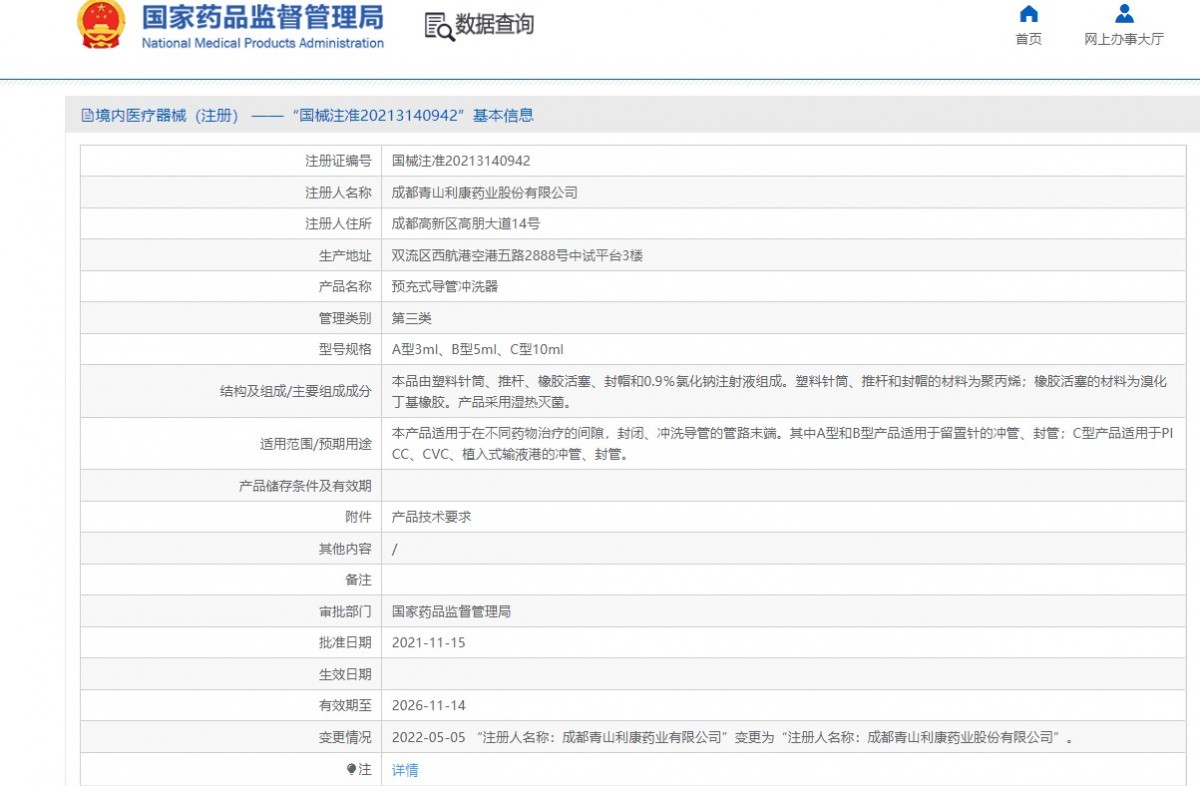Click 数据查询 heading text
This screenshot has width=1200, height=786.
(495, 25)
